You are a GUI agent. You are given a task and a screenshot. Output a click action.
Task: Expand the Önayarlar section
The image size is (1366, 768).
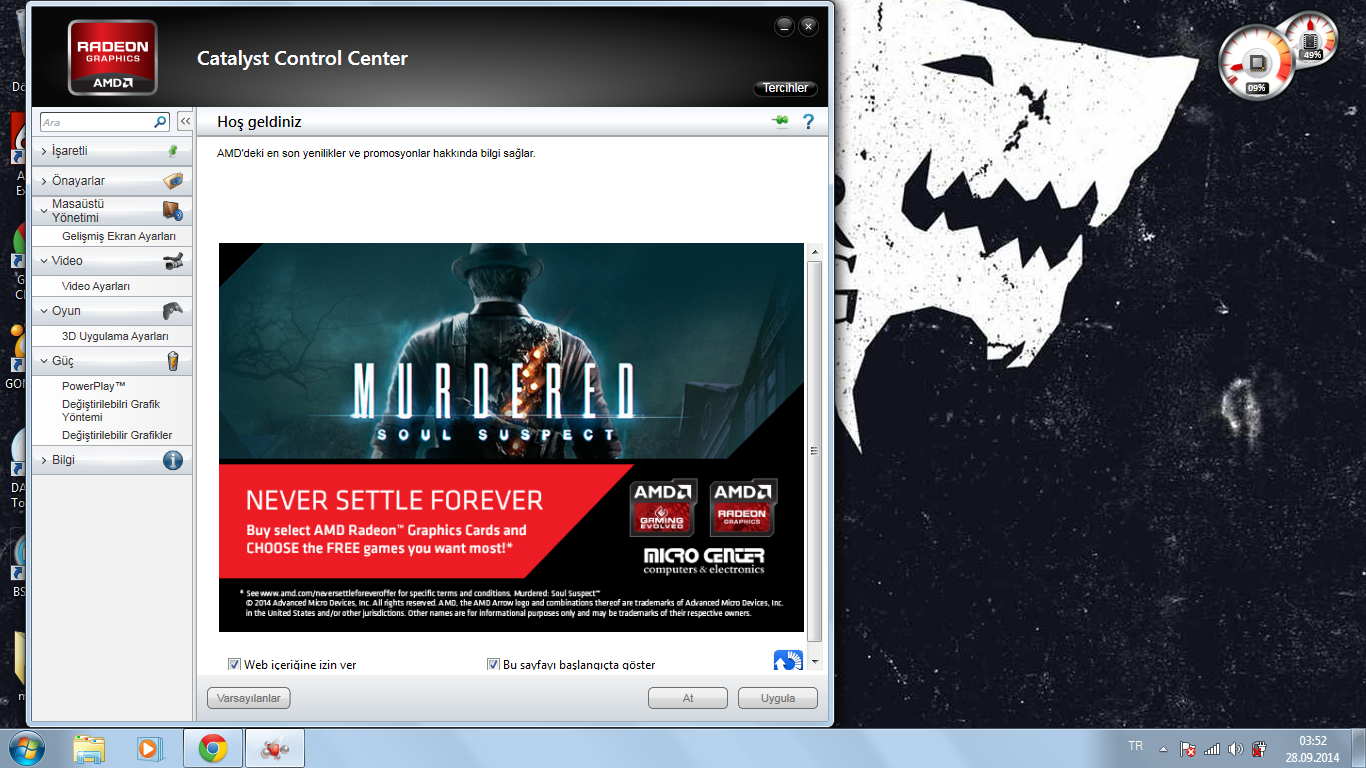pos(78,181)
